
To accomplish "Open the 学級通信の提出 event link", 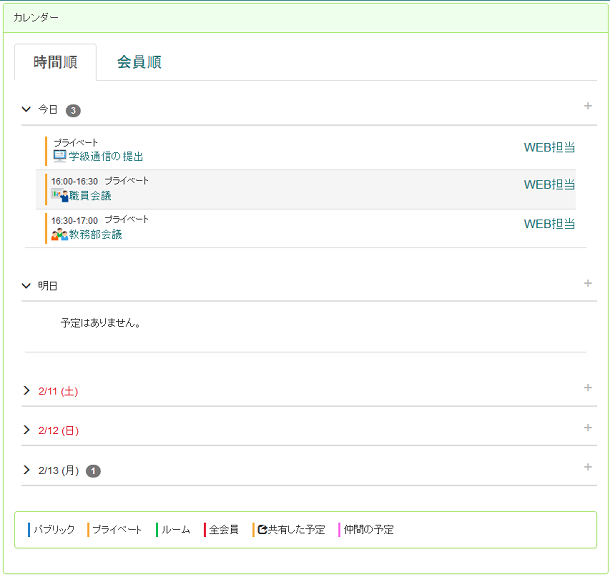I will (x=106, y=156).
